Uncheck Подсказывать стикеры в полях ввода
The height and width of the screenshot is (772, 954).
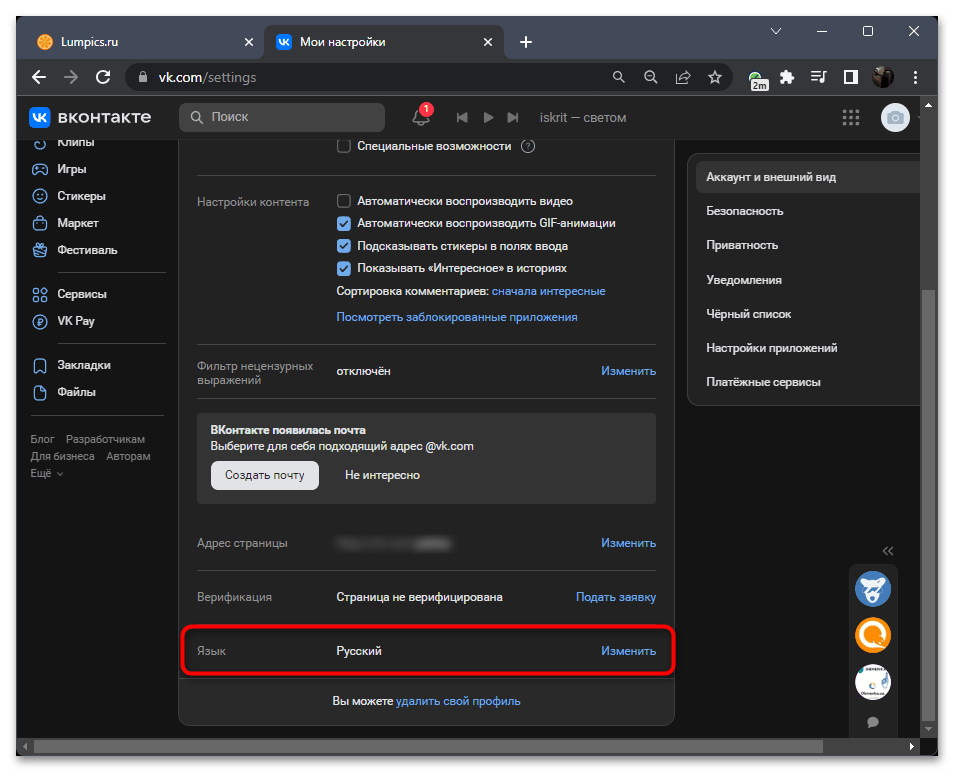[344, 246]
